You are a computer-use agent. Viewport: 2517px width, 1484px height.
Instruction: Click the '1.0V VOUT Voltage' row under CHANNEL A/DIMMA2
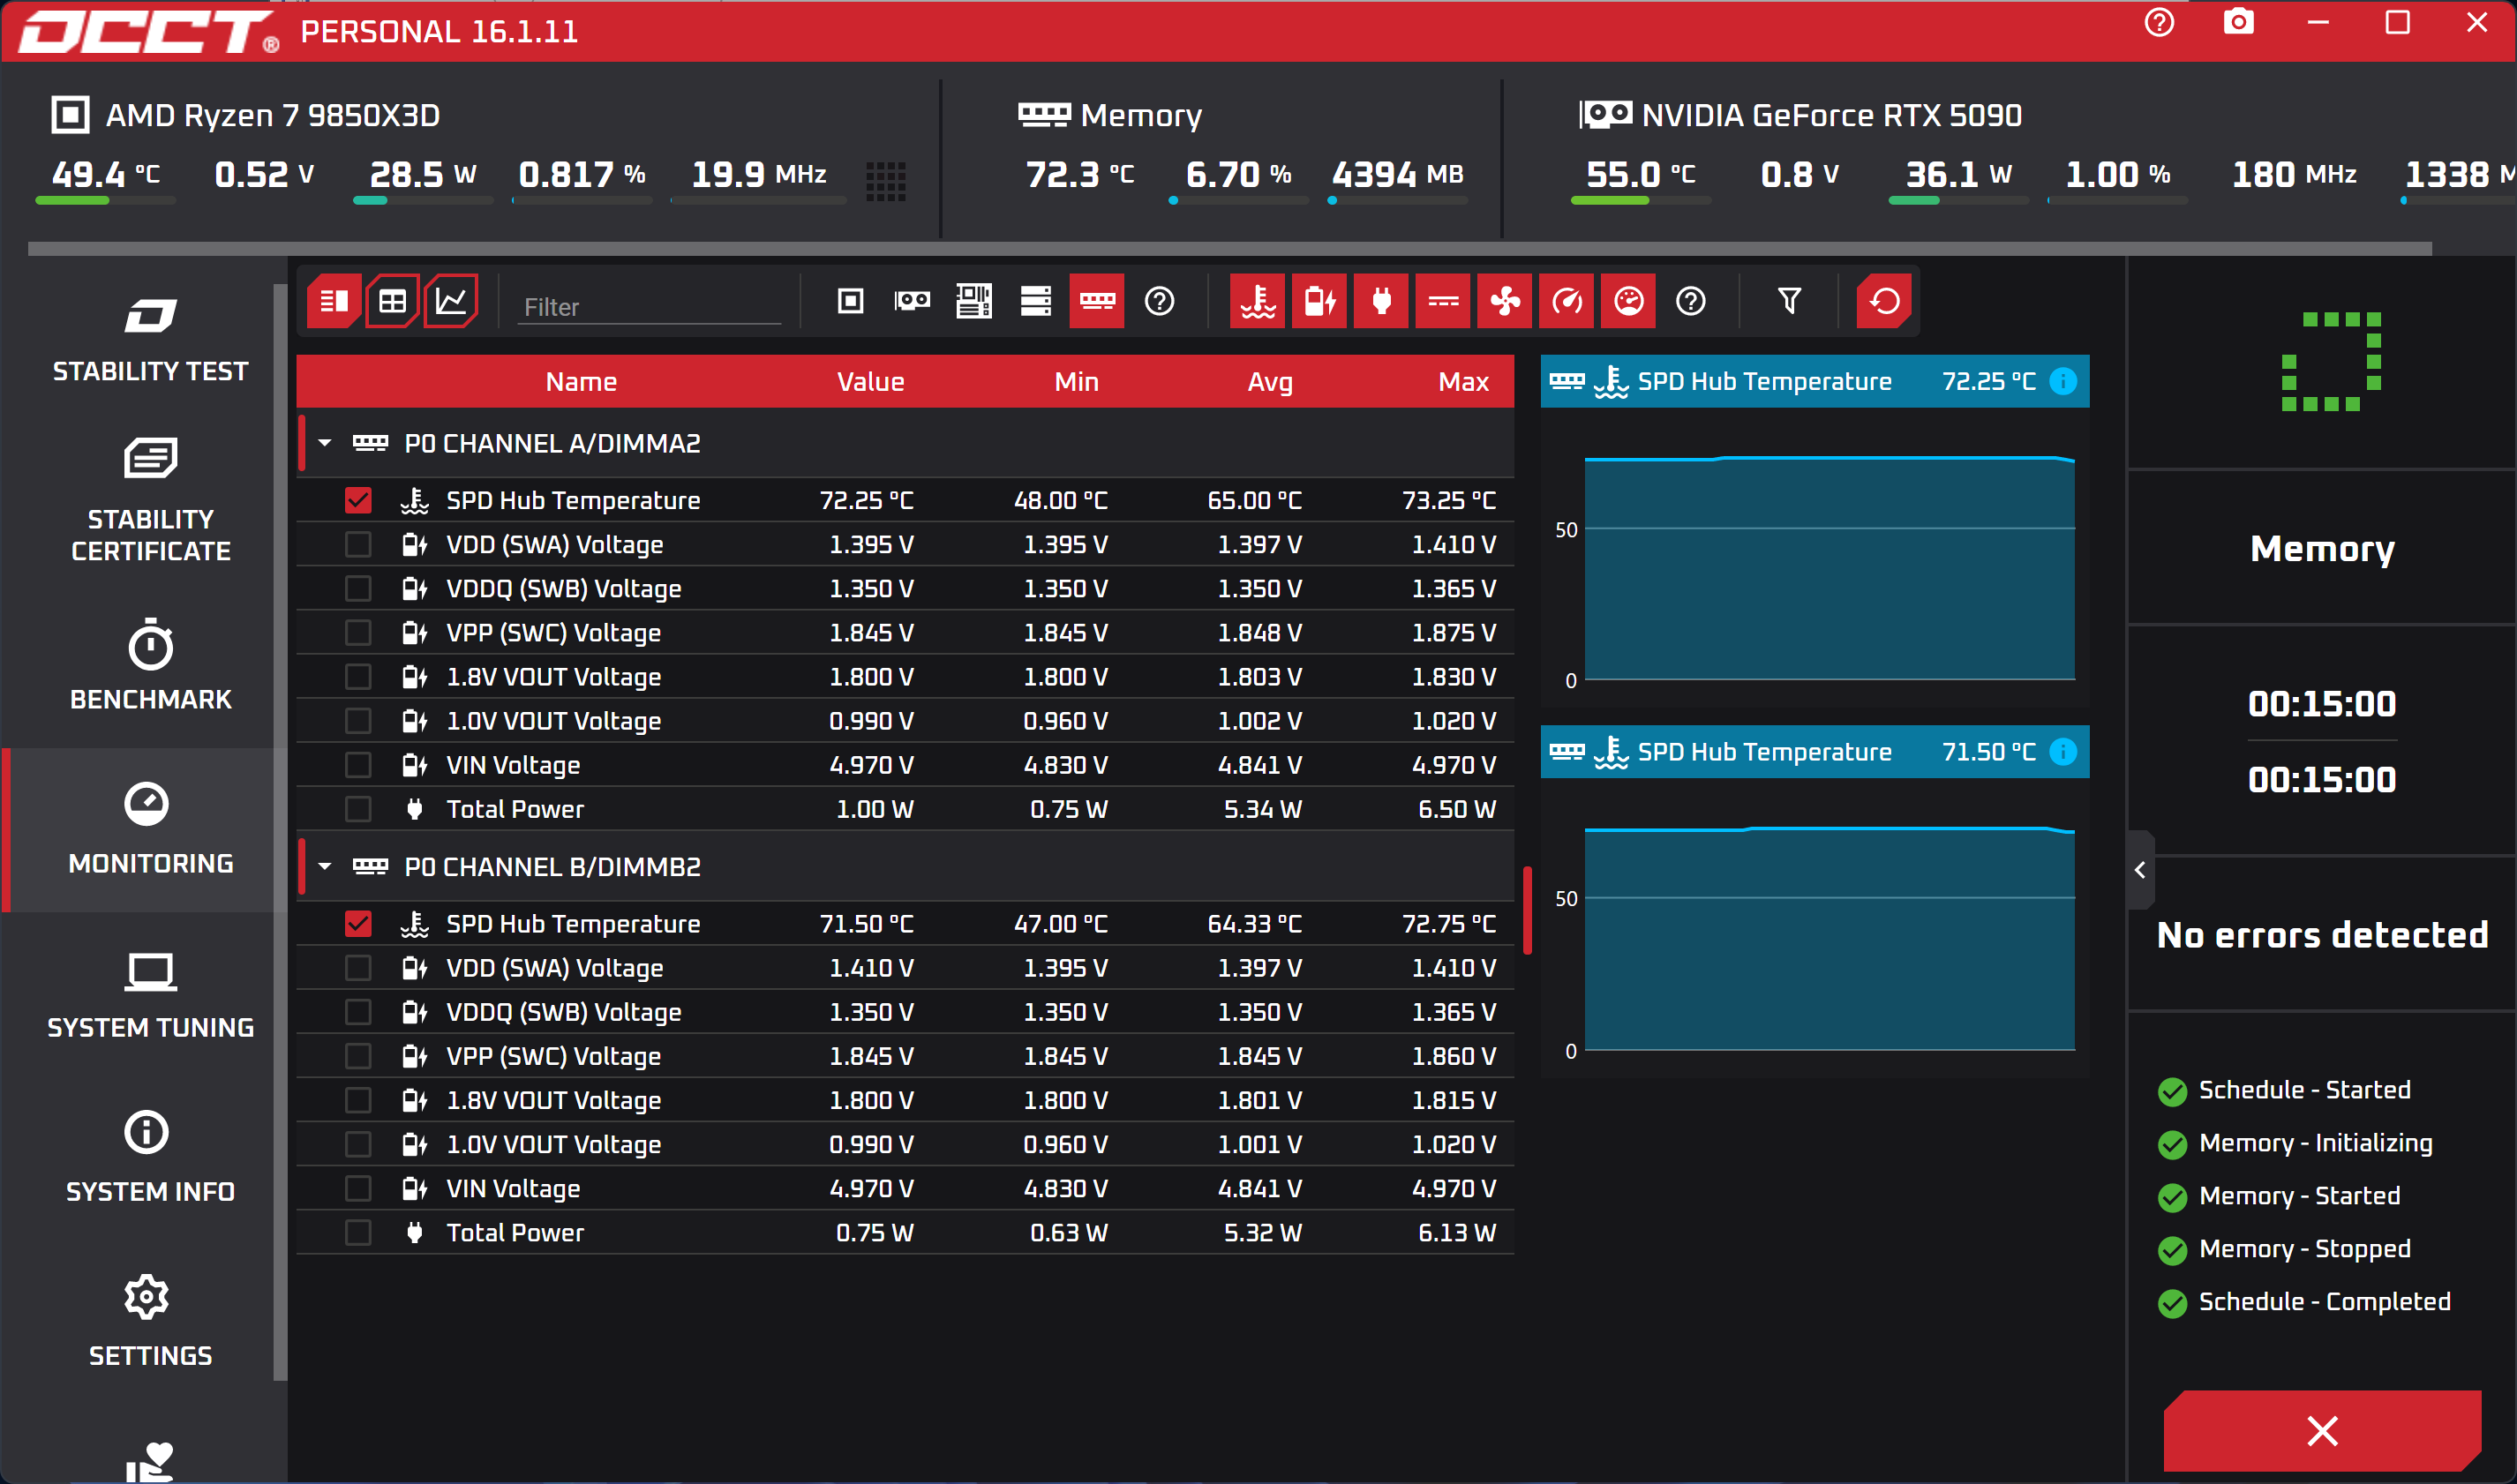905,720
